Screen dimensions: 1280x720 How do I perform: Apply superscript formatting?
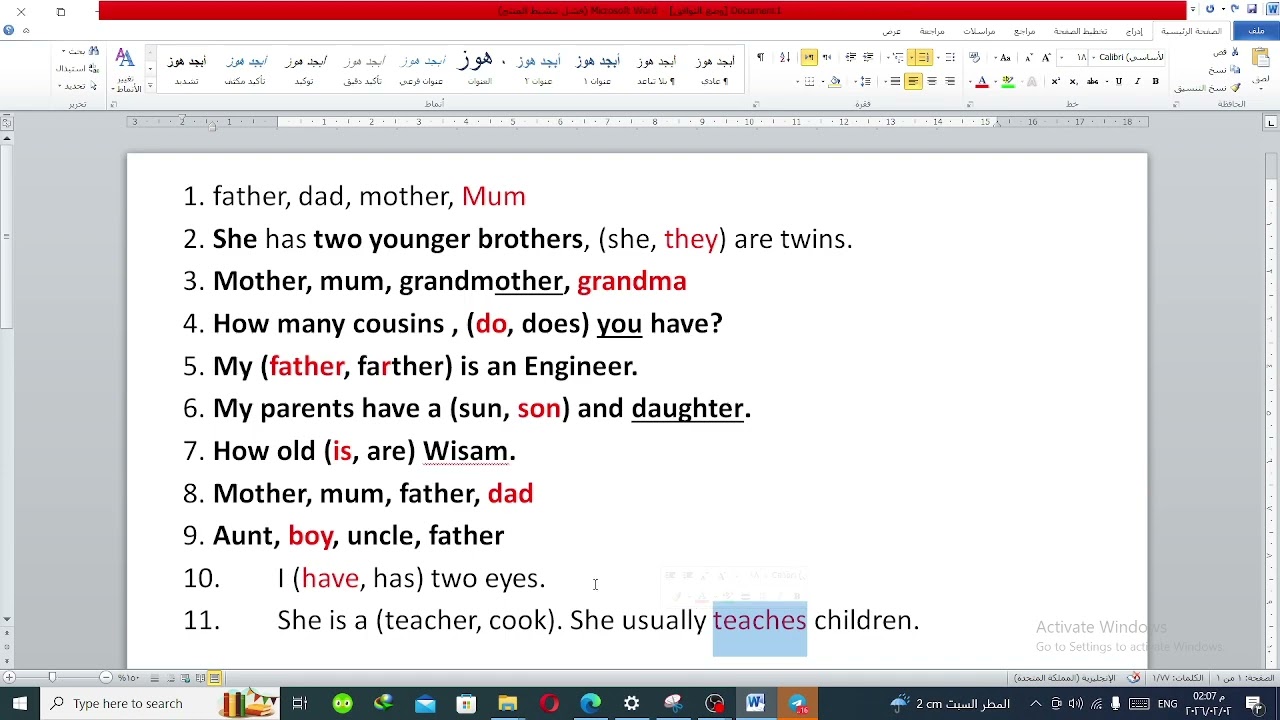[x=1055, y=81]
